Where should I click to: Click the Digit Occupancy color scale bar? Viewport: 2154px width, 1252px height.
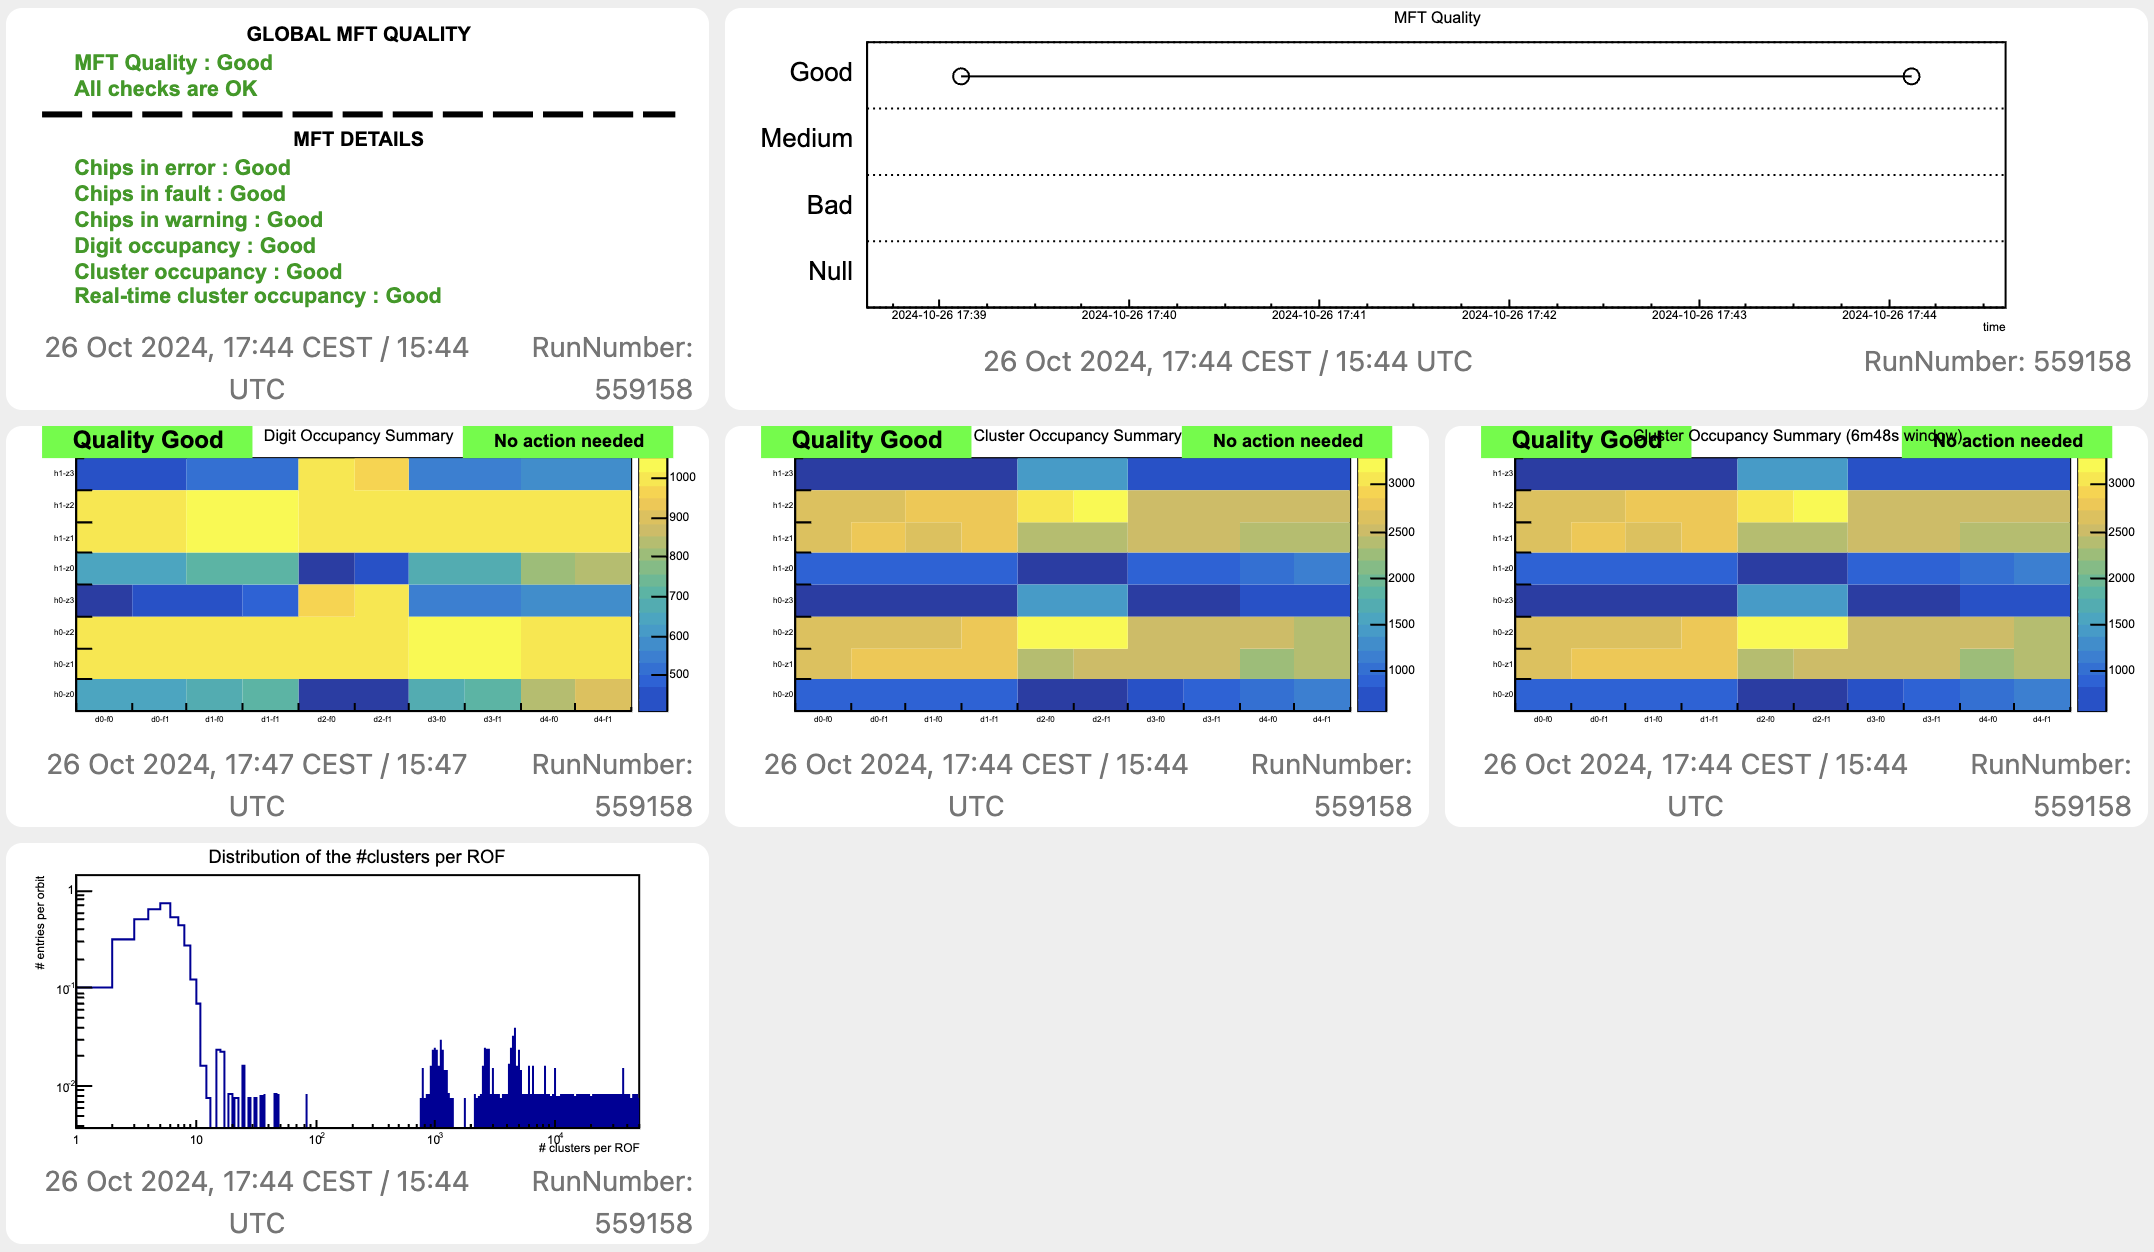click(x=653, y=584)
